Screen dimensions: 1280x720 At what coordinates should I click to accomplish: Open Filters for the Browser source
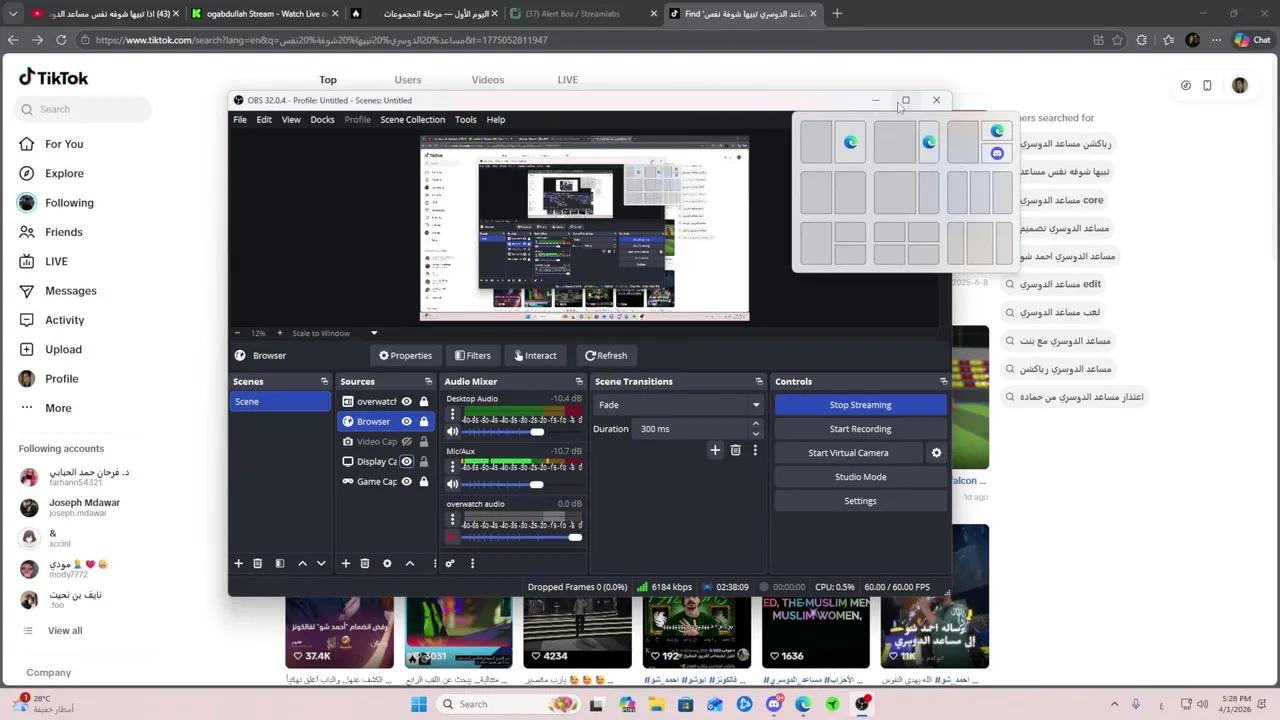[473, 355]
